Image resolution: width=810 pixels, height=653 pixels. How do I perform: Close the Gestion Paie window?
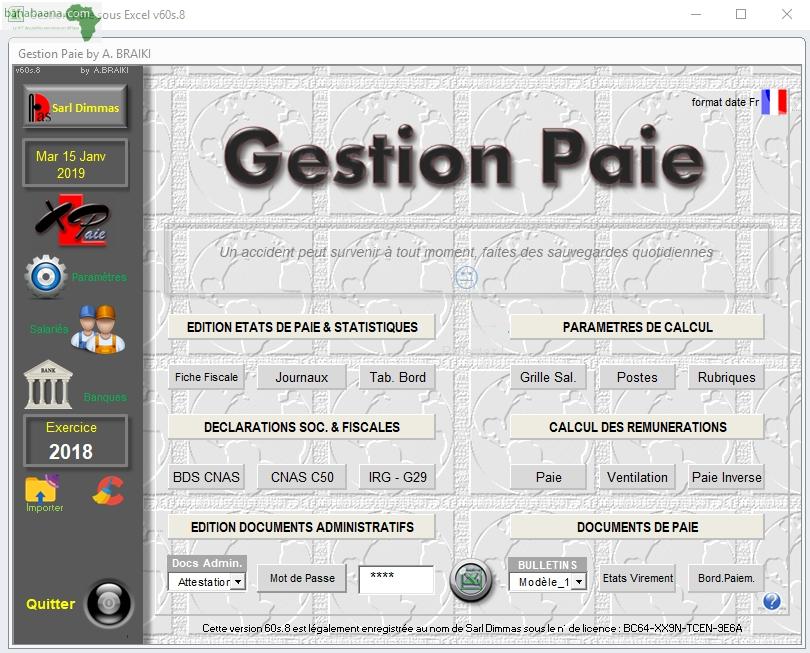787,14
